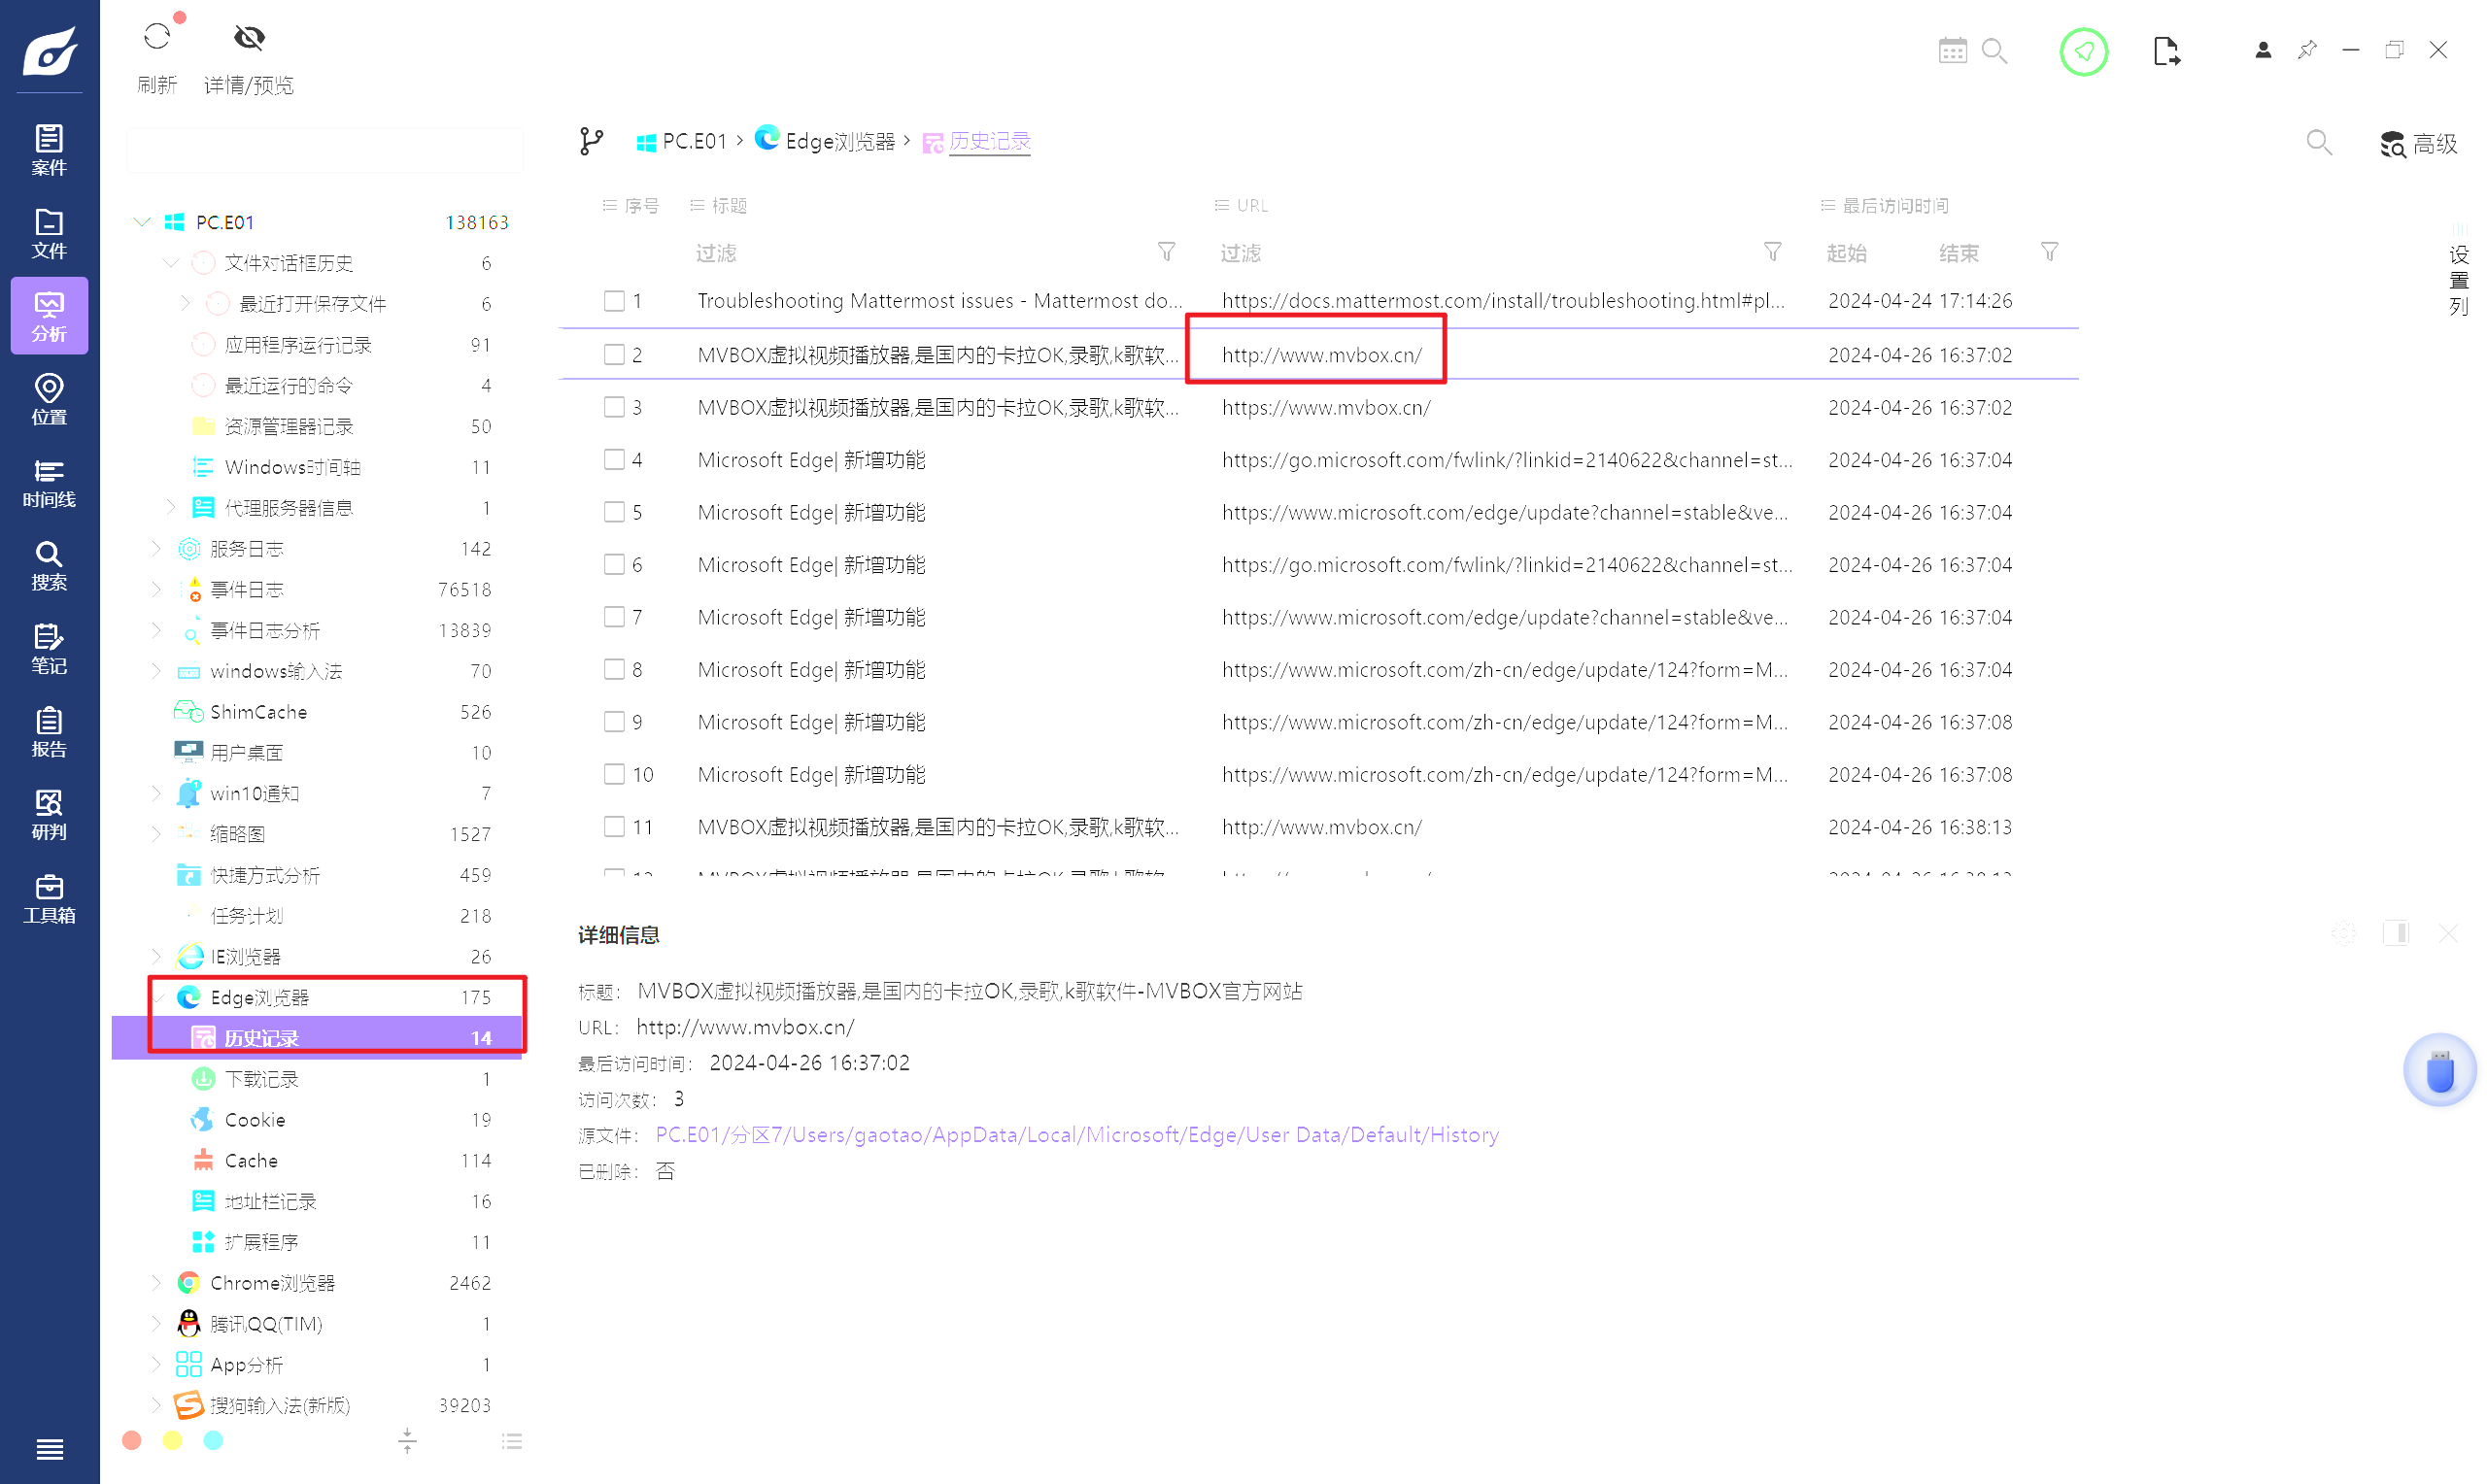Click the 位置 location sidebar icon
The width and height of the screenshot is (2487, 1484).
(49, 398)
